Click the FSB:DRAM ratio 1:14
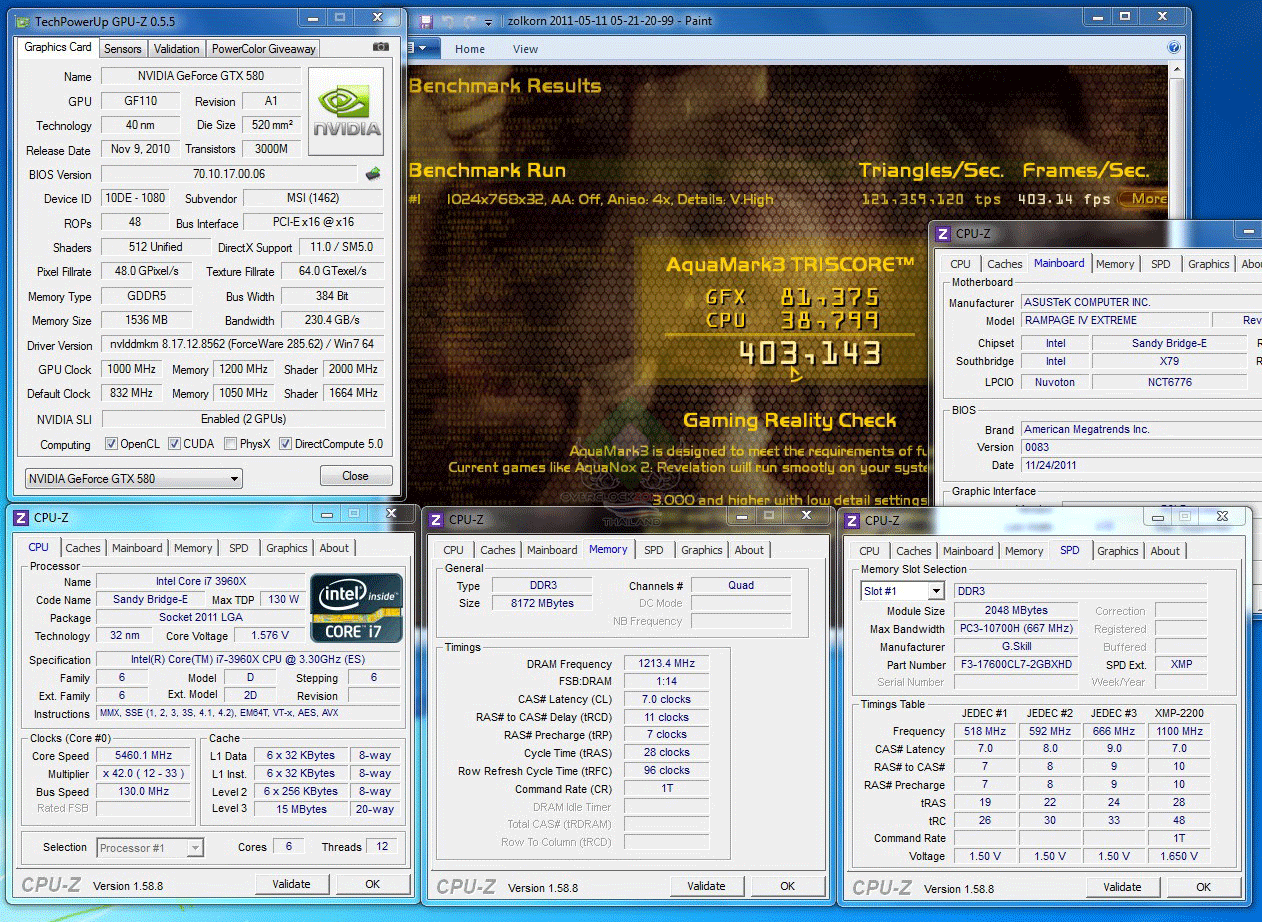 pyautogui.click(x=667, y=682)
